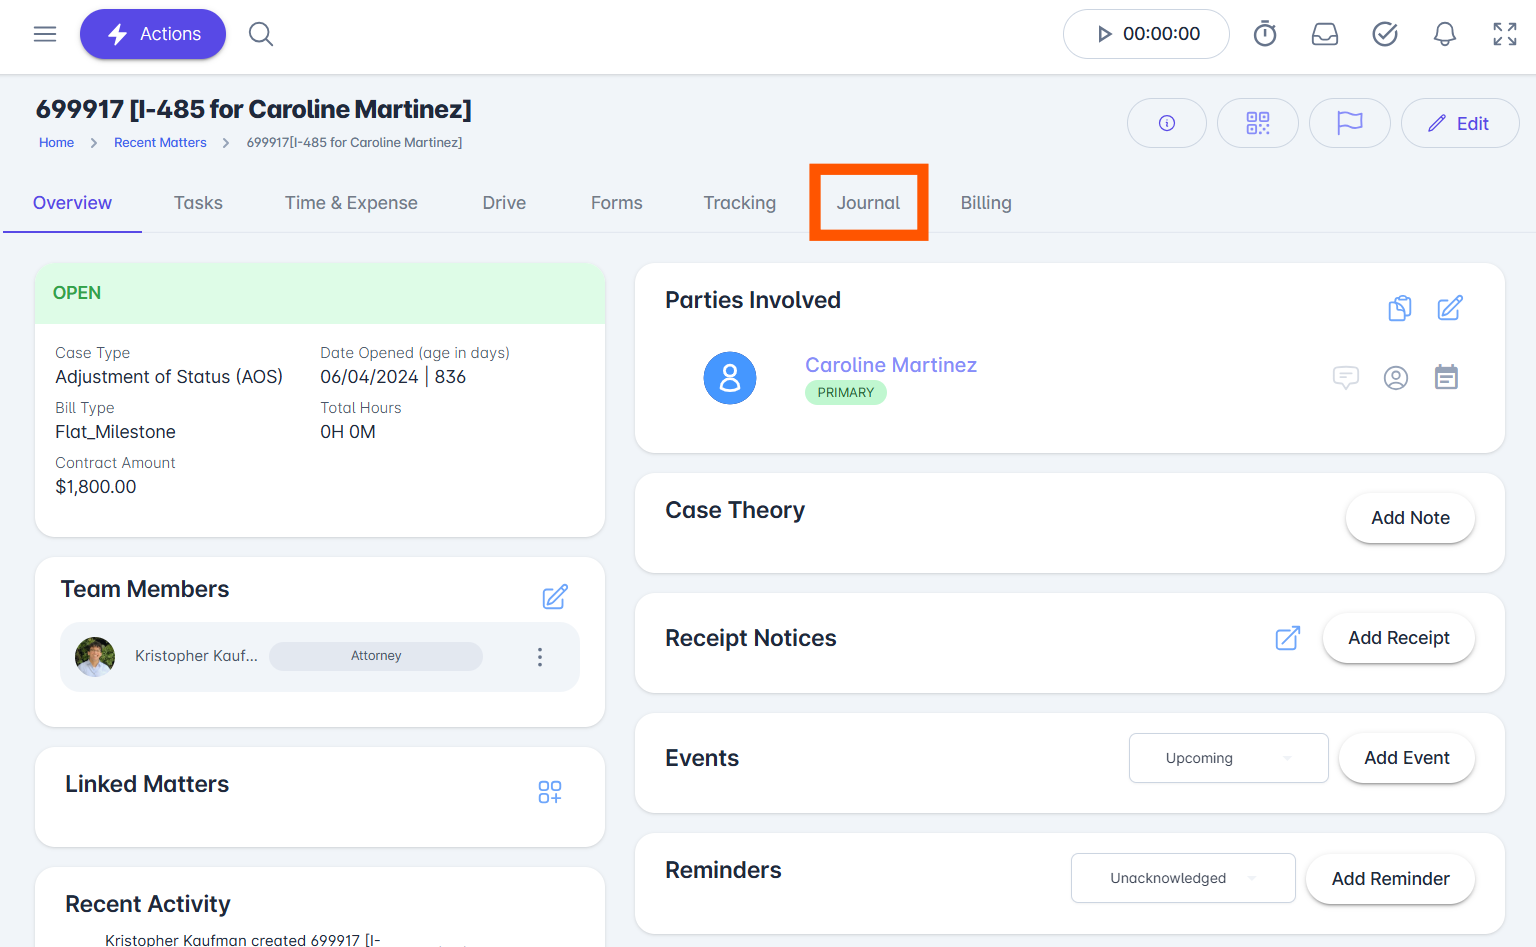Image resolution: width=1536 pixels, height=947 pixels.
Task: Add linked matter grid-plus icon
Action: tap(550, 792)
